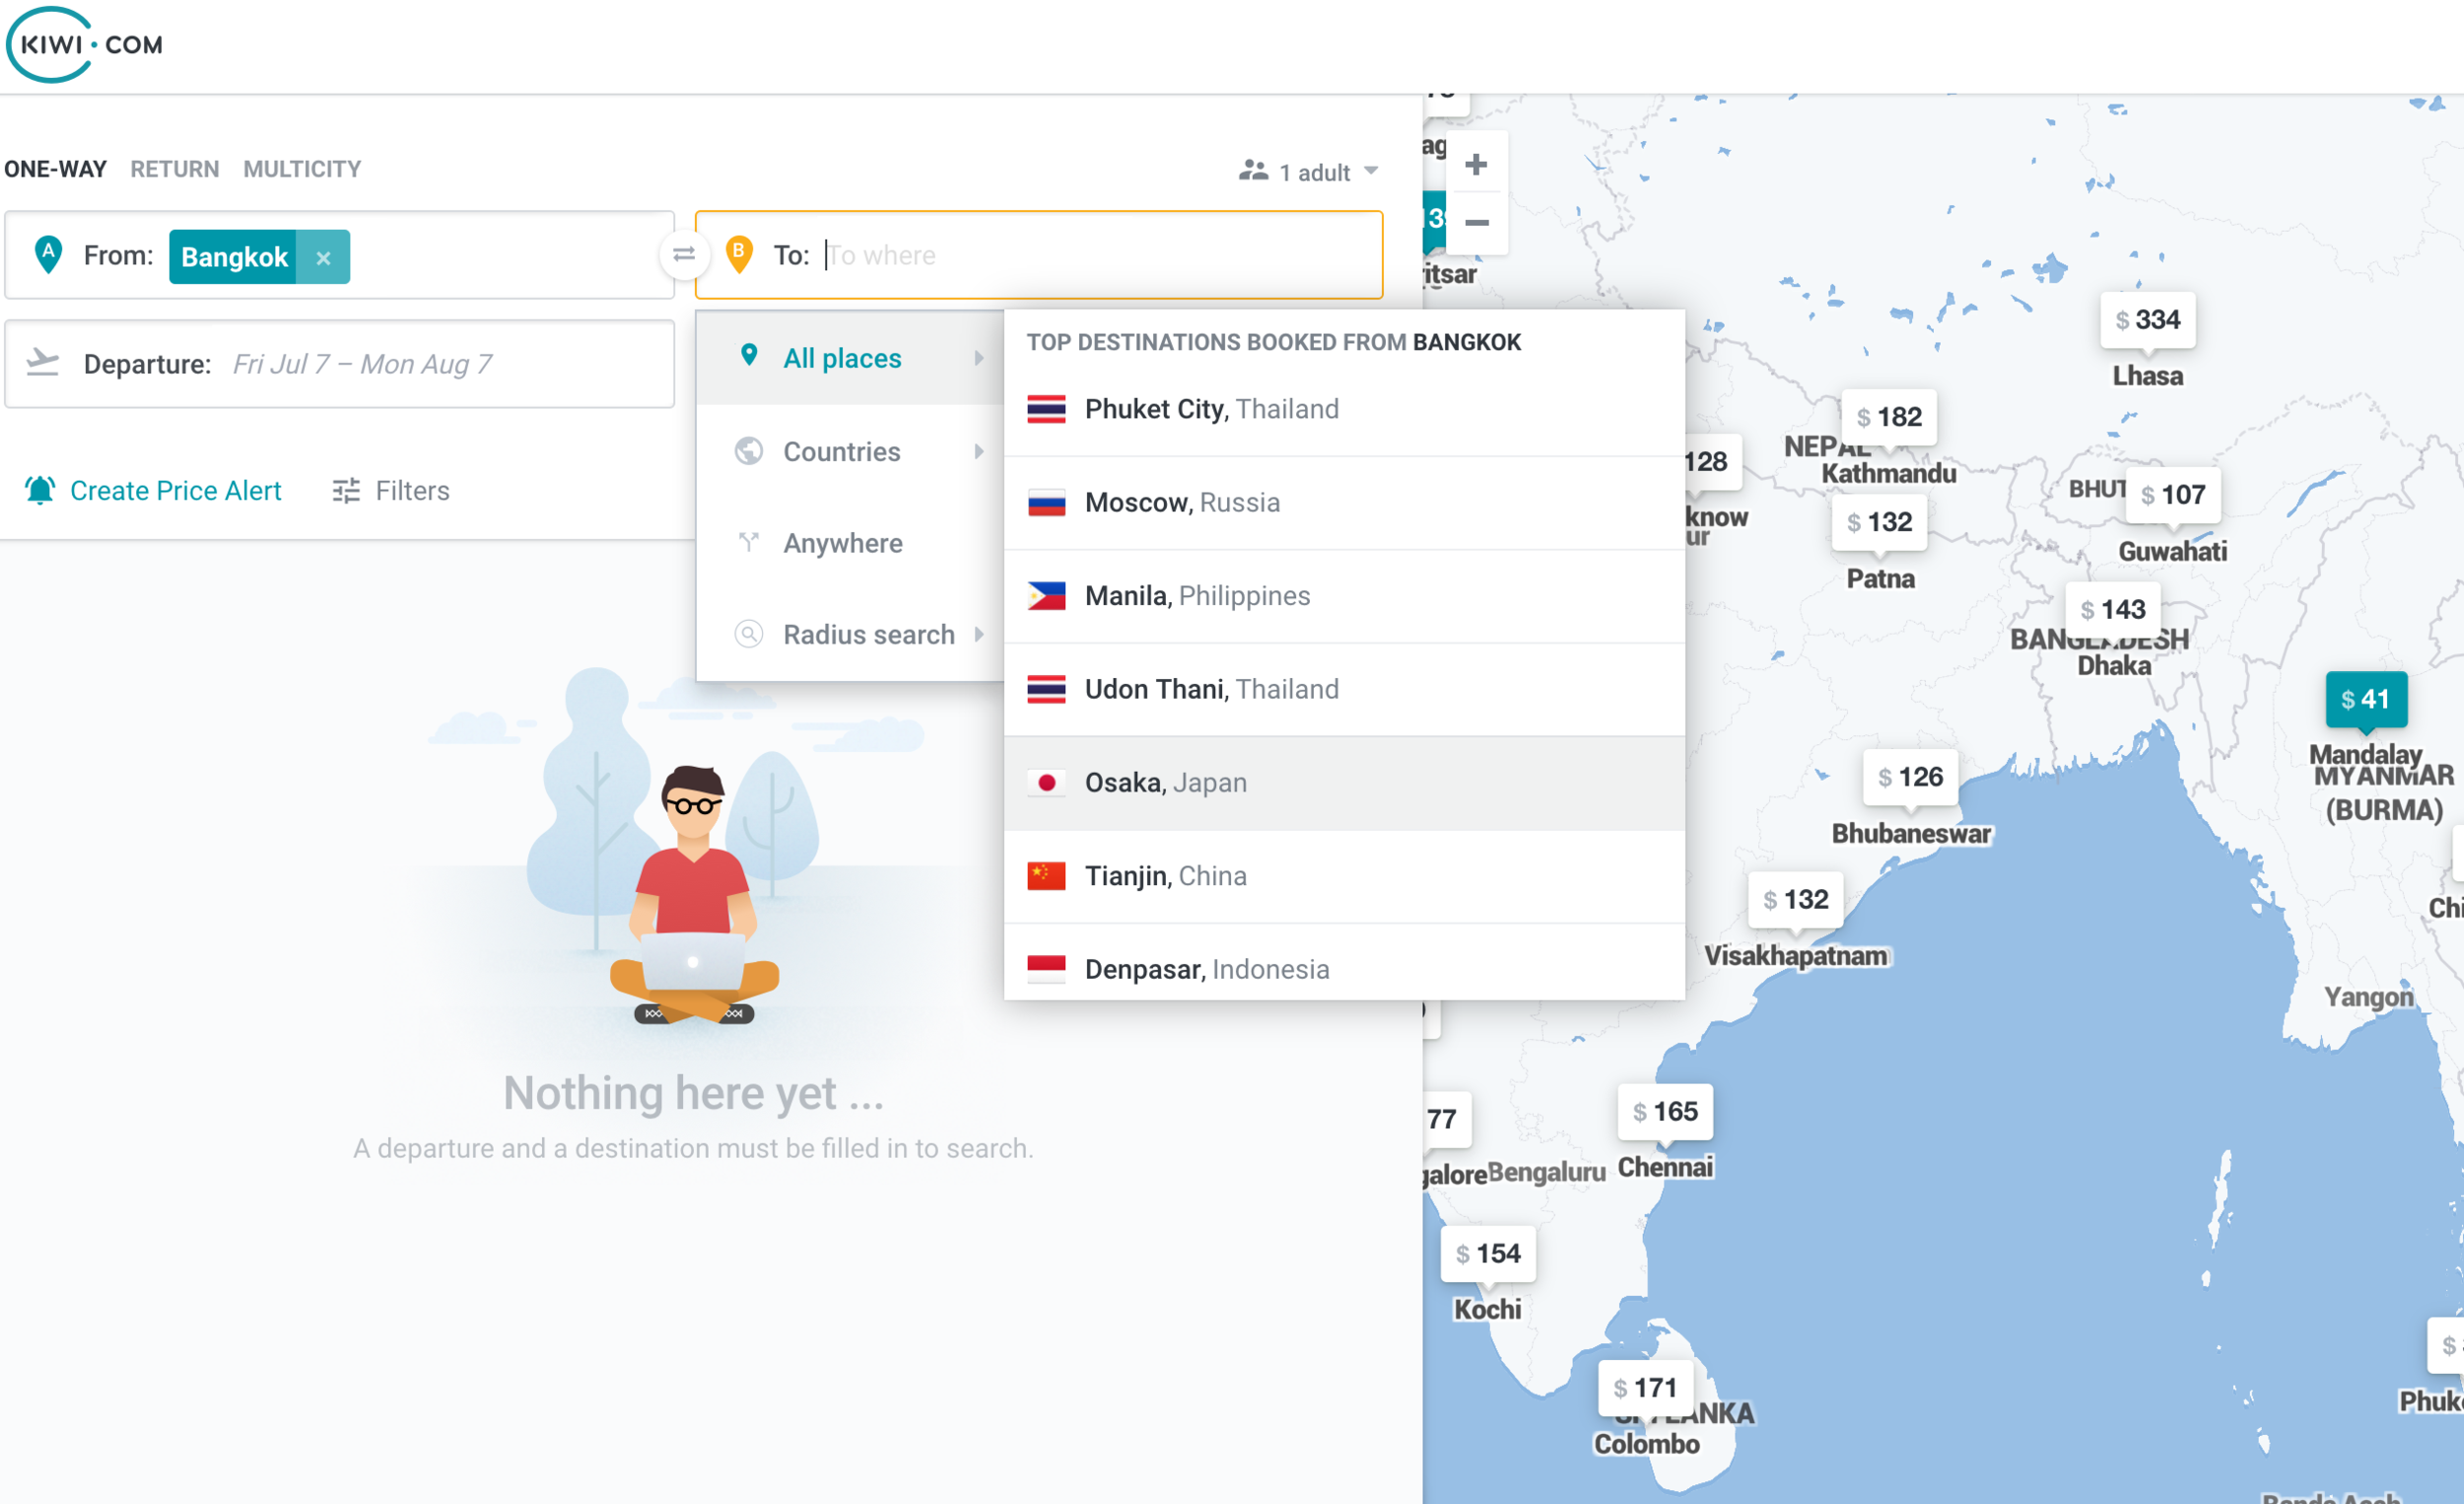Select the Radius search menu item
The image size is (2464, 1504).
[x=850, y=635]
